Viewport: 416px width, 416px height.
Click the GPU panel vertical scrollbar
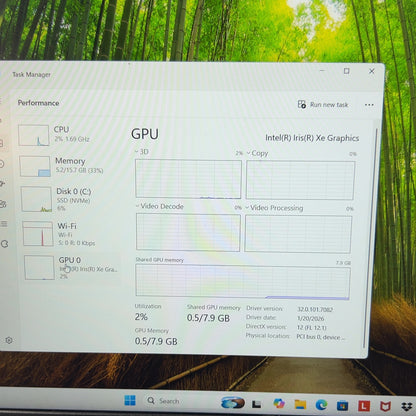tap(371, 237)
